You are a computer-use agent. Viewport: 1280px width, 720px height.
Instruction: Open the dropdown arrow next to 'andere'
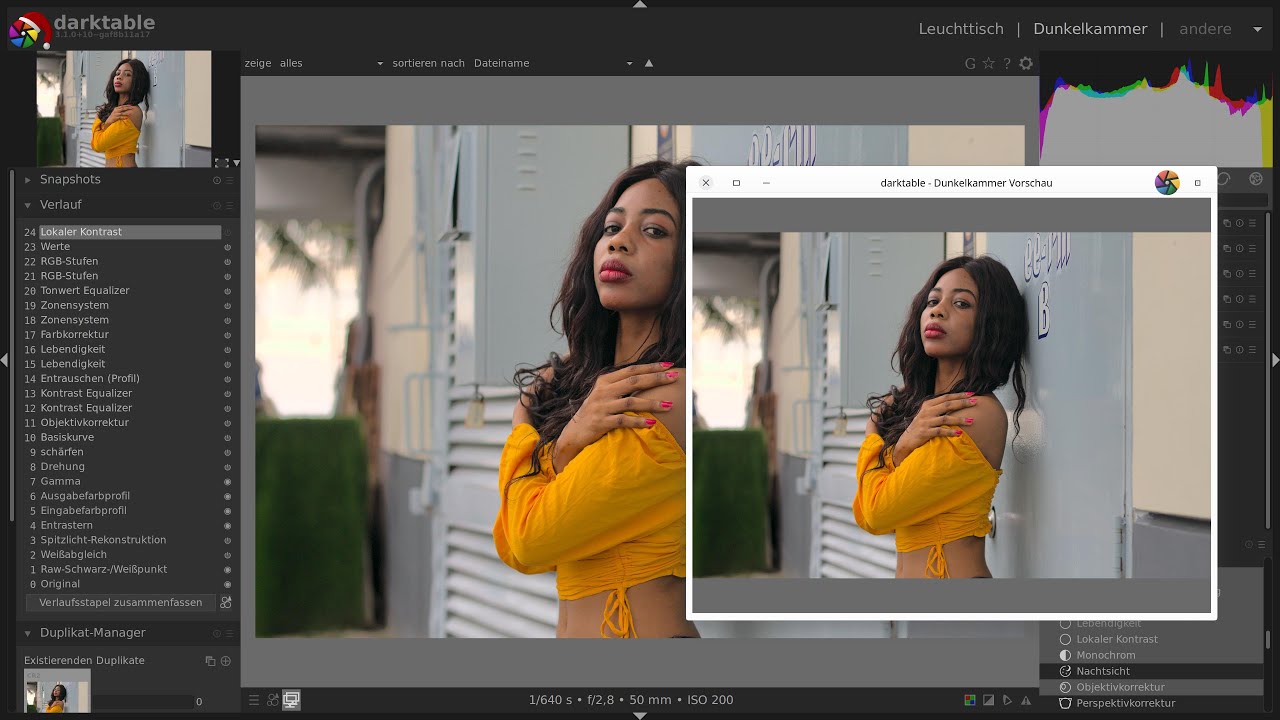tap(1258, 29)
